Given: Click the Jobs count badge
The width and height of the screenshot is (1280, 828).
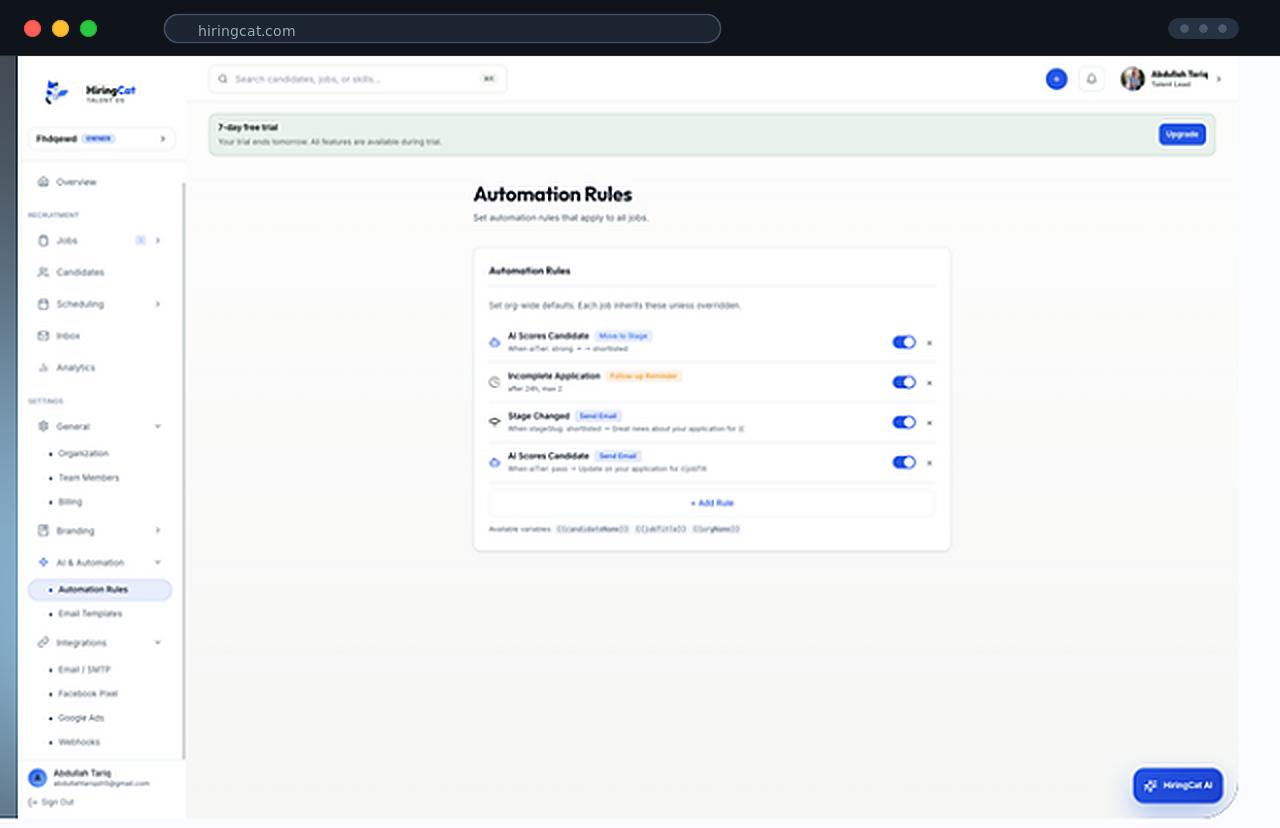Looking at the screenshot, I should (x=141, y=240).
